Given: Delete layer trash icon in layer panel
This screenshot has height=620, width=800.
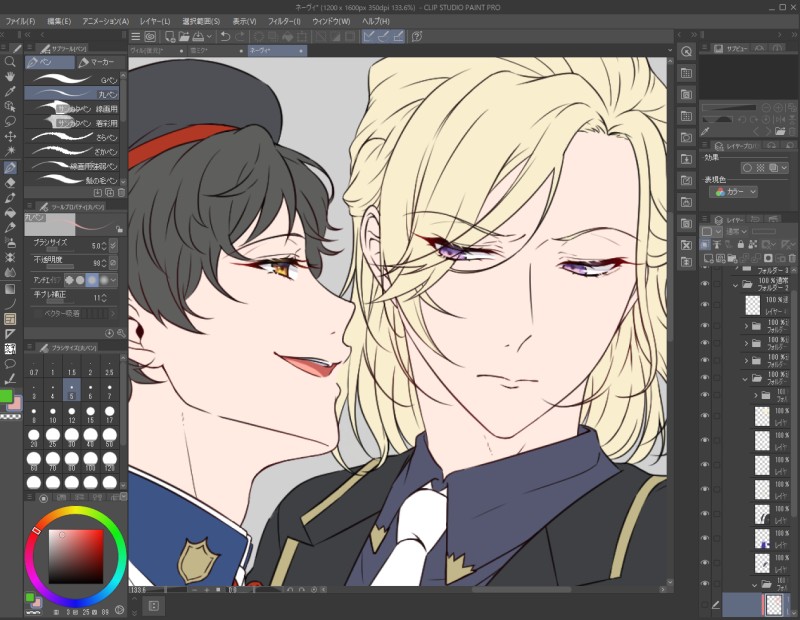Looking at the screenshot, I should pos(791,259).
